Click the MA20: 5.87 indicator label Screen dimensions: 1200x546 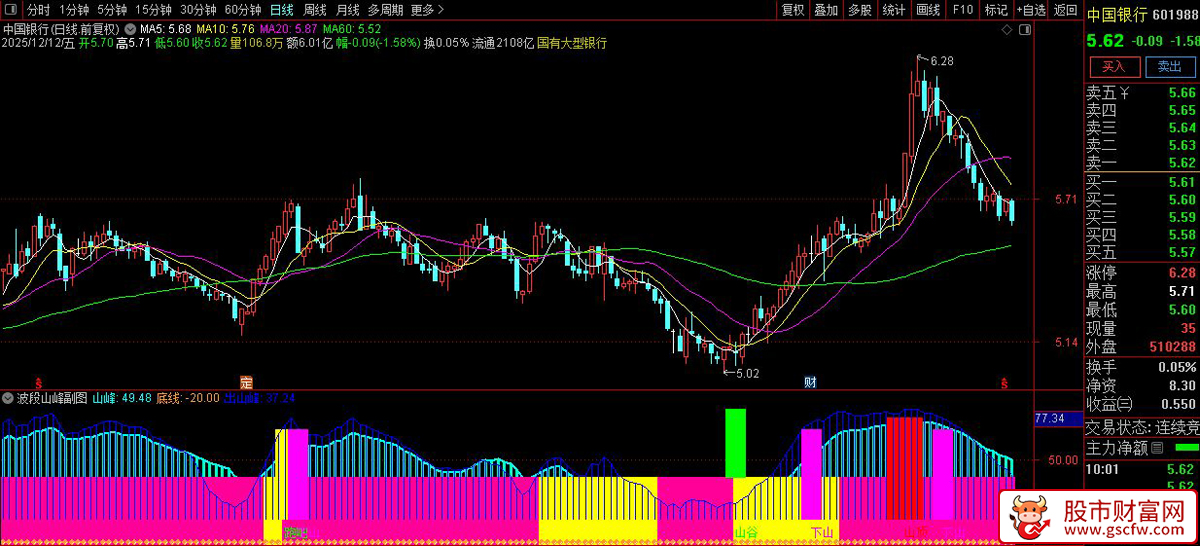point(289,29)
